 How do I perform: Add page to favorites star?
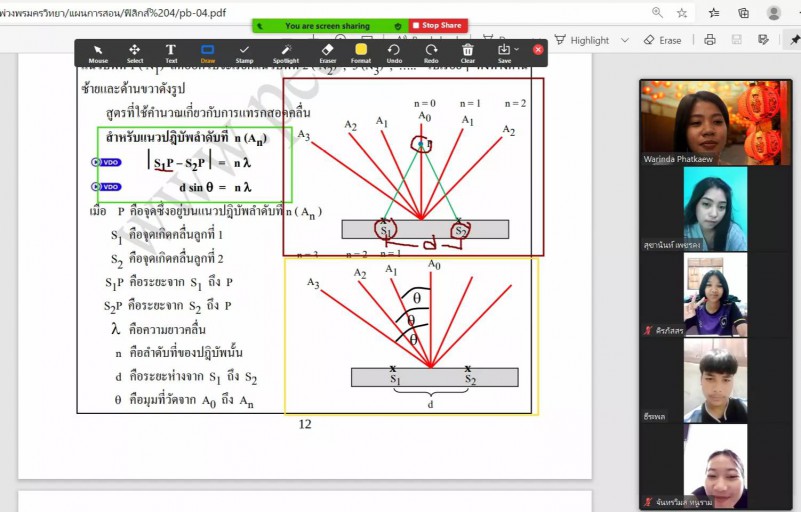682,13
